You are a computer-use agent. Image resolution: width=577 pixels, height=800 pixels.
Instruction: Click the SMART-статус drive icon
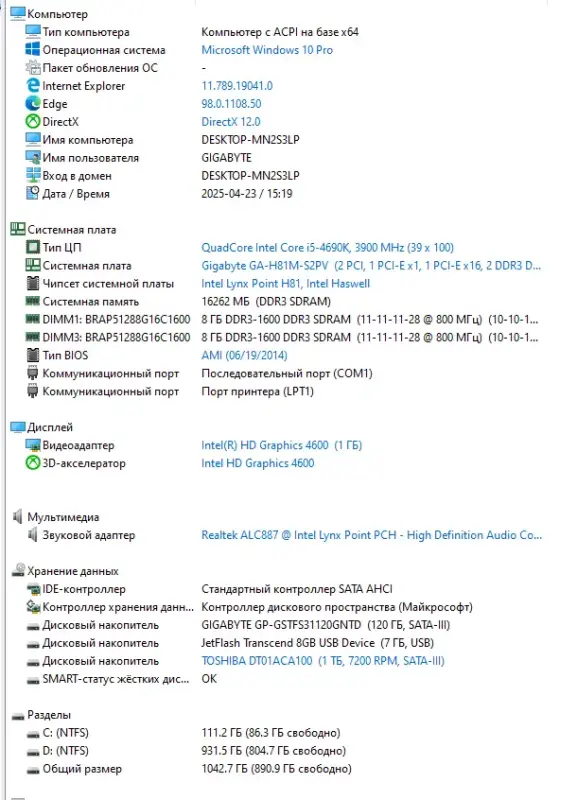pyautogui.click(x=33, y=680)
